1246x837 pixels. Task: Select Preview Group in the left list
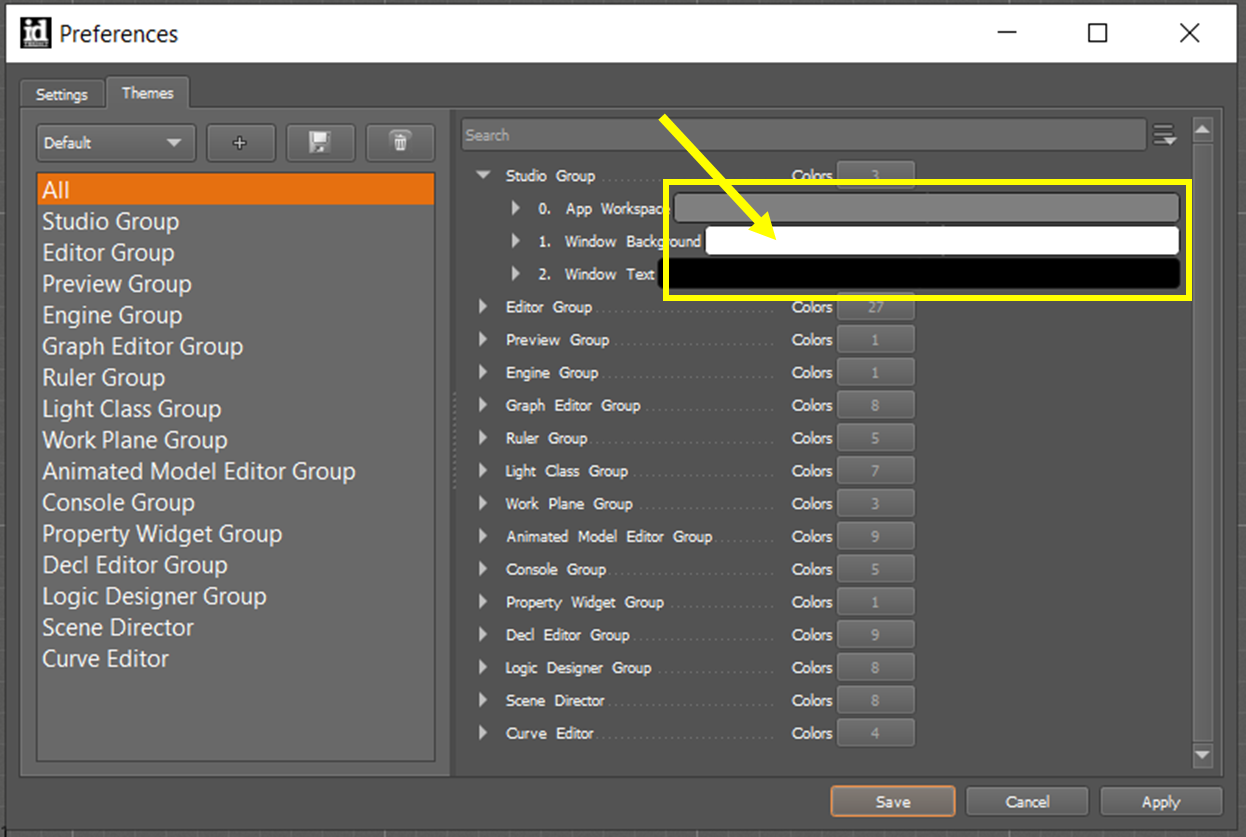[236, 284]
